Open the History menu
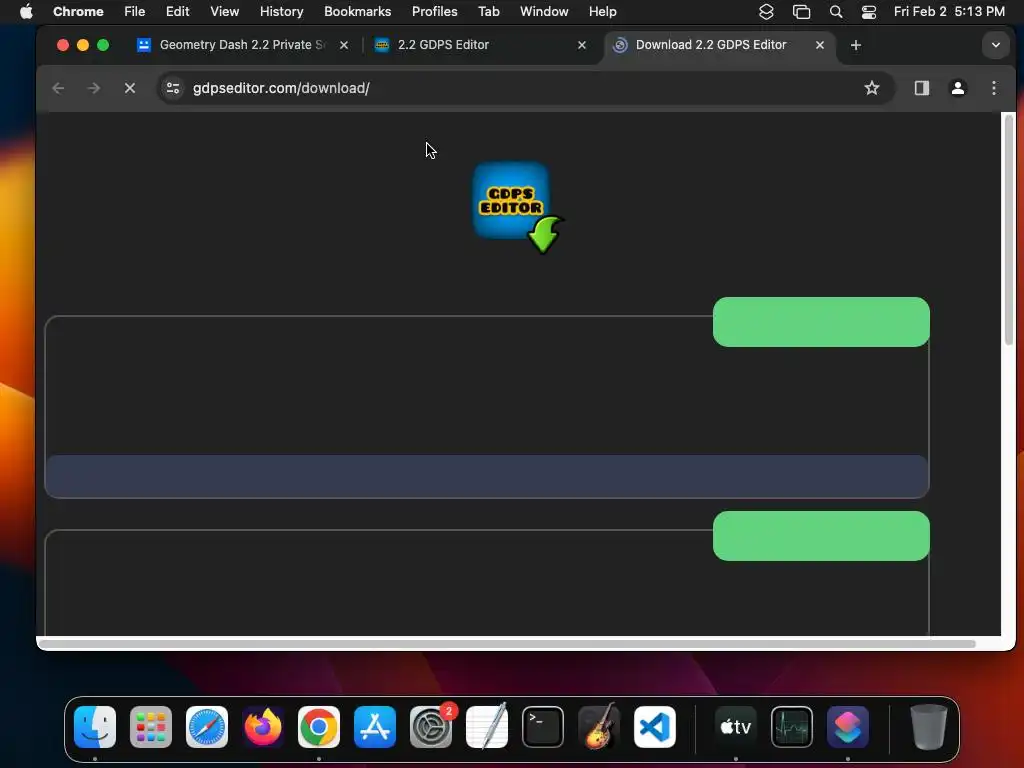 281,12
